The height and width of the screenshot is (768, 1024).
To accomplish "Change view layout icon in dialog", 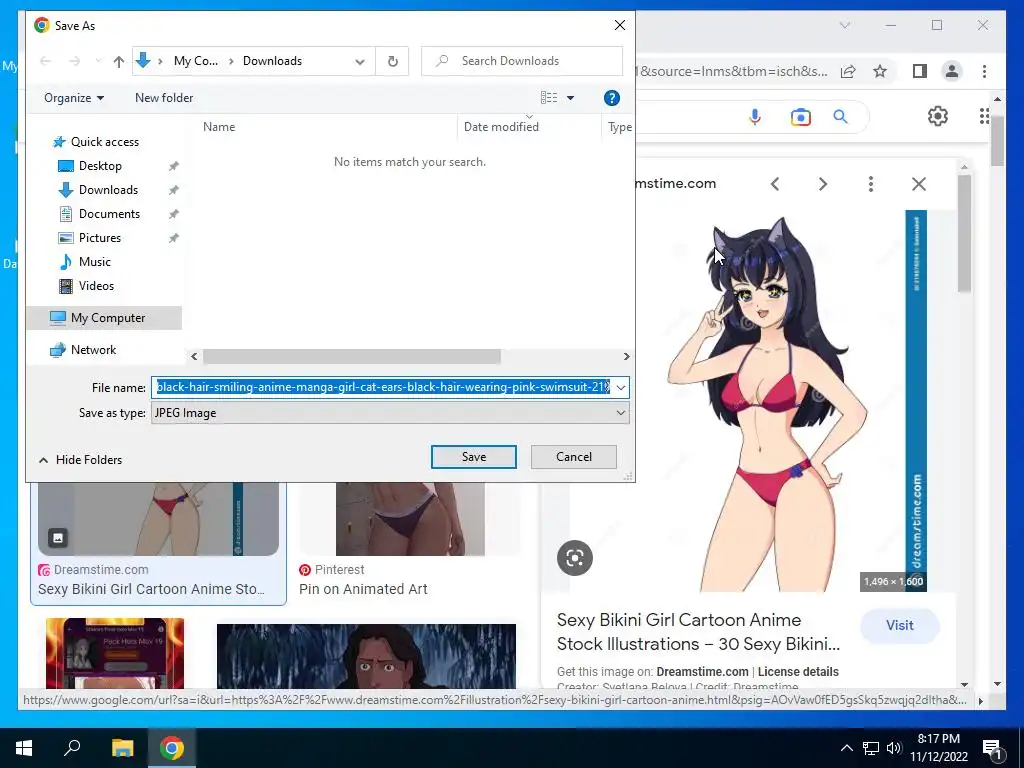I will pos(549,98).
